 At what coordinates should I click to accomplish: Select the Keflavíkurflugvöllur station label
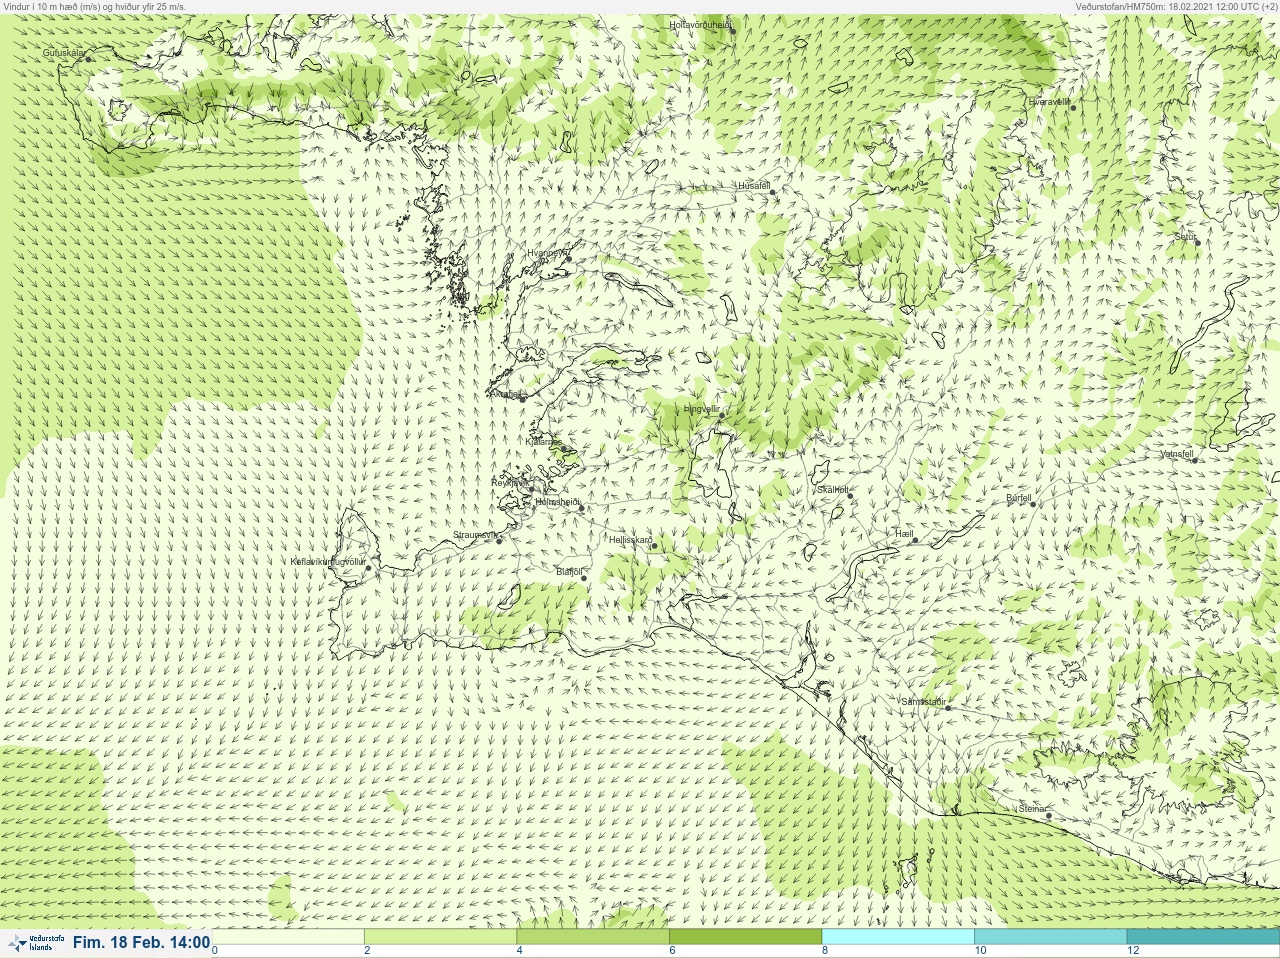point(328,562)
